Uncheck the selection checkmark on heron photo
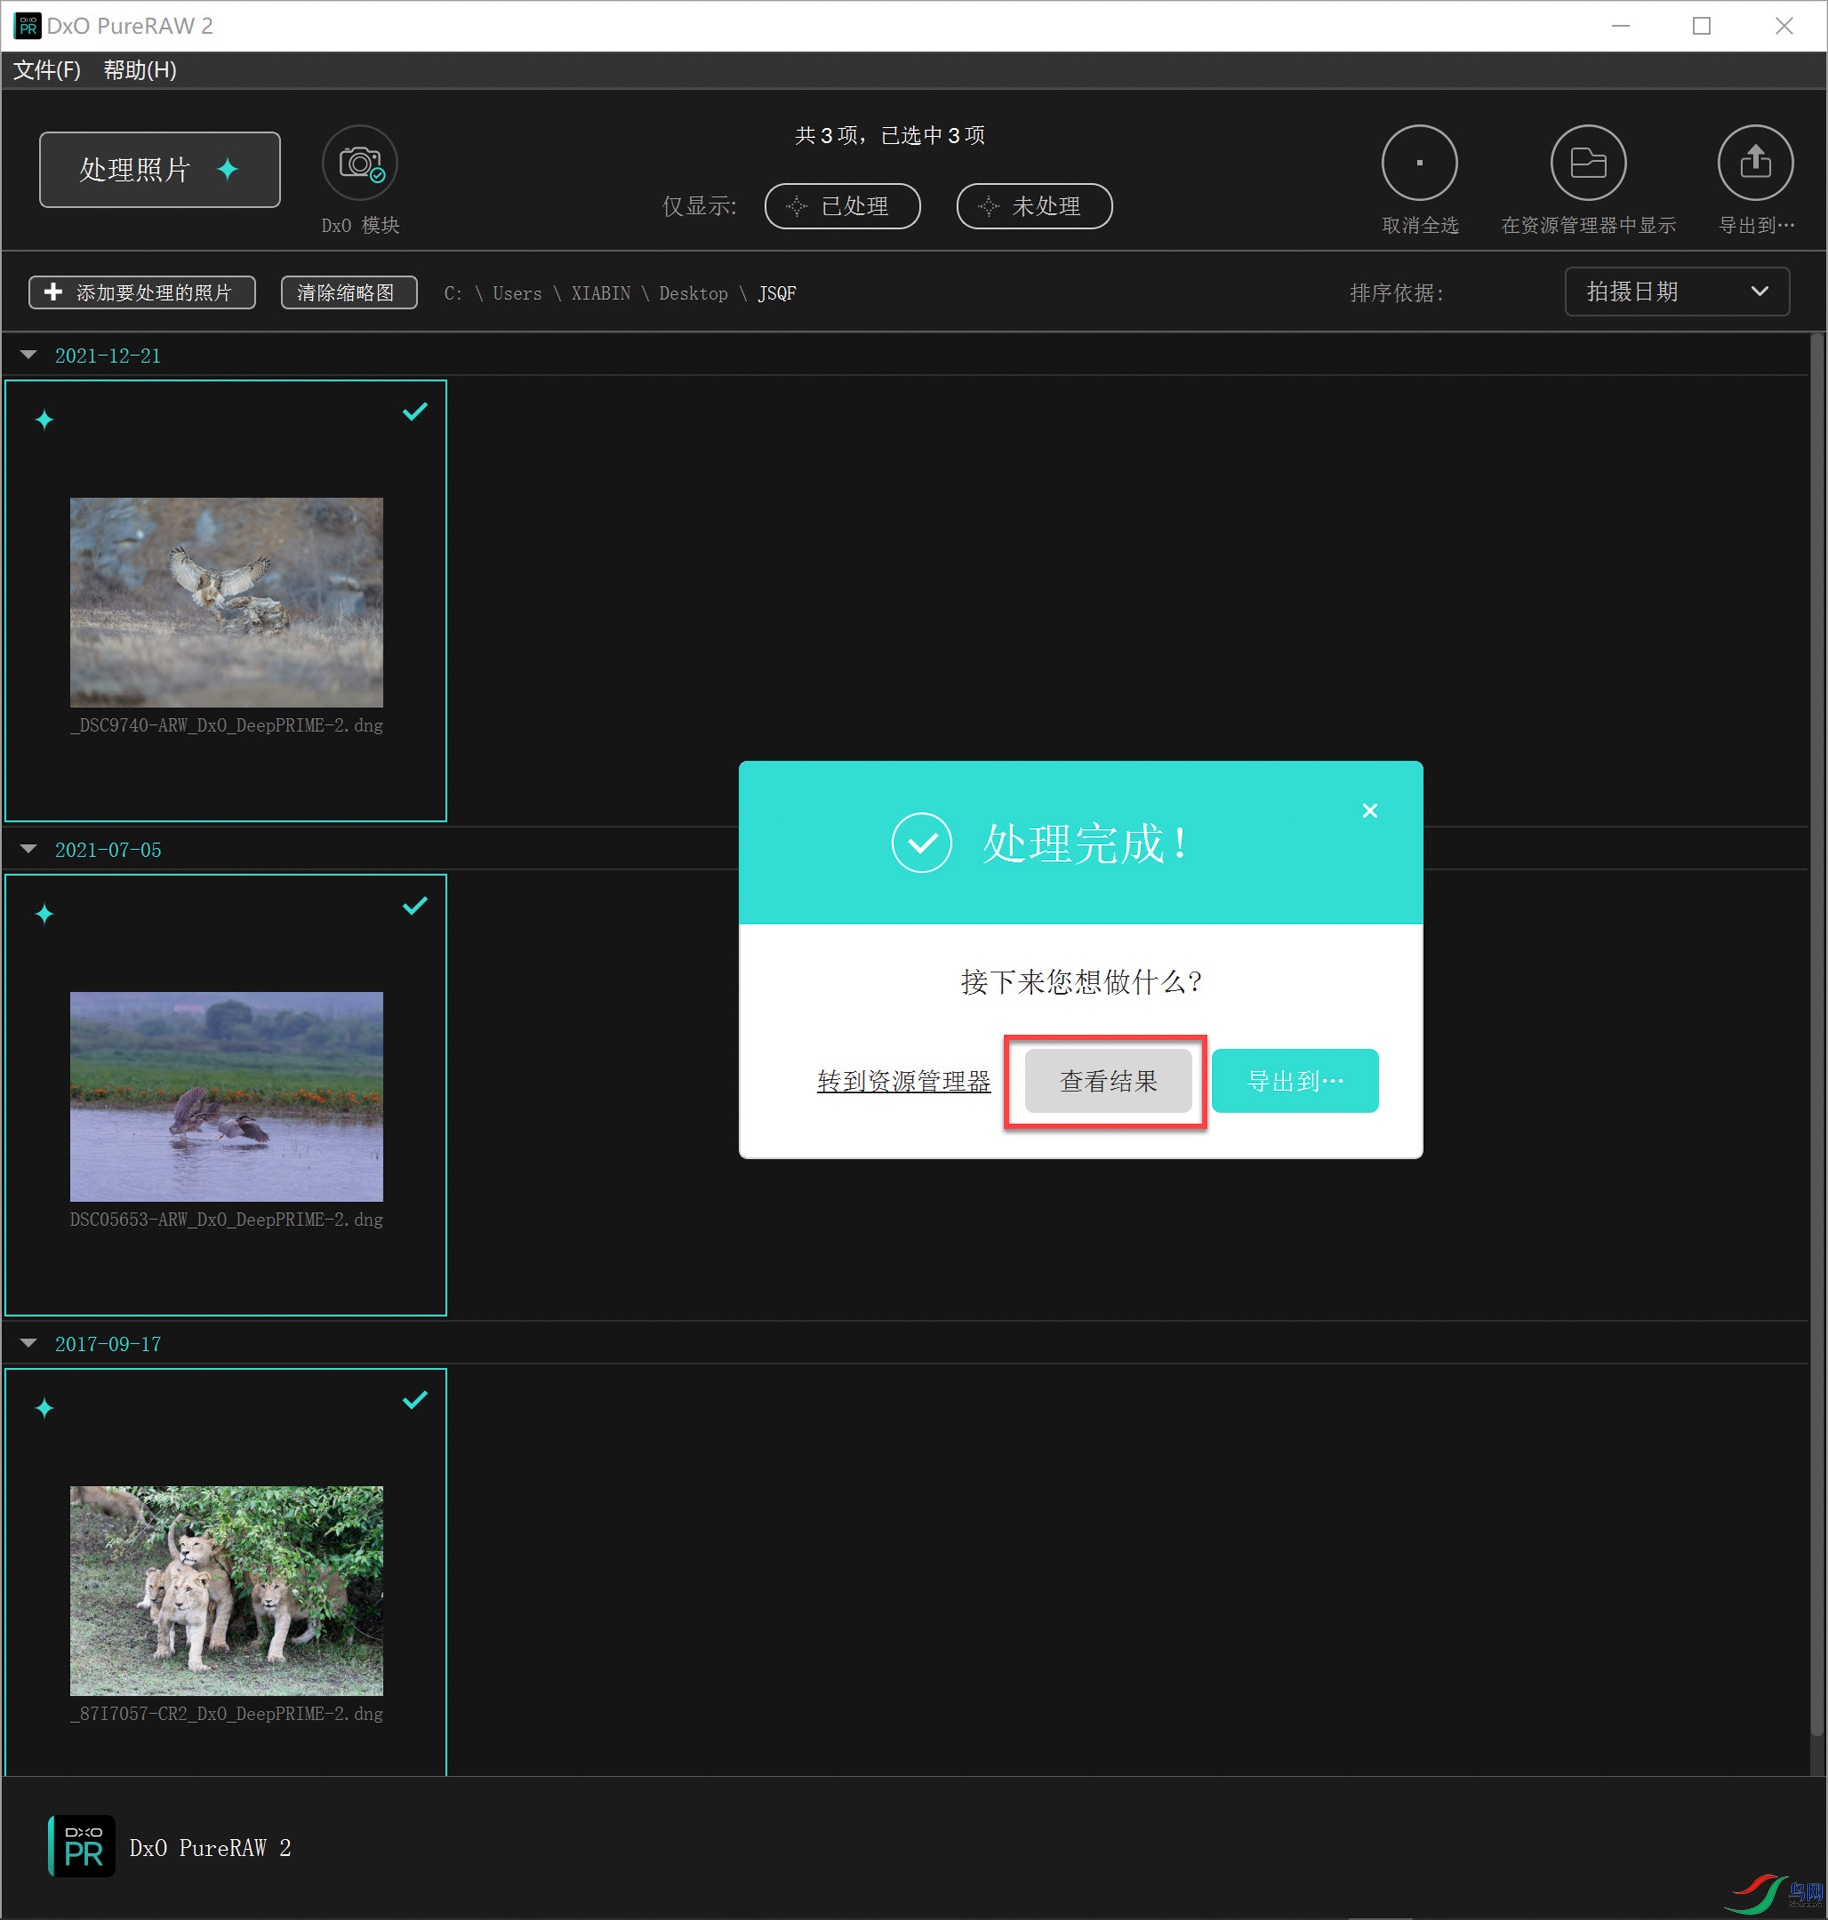Image resolution: width=1828 pixels, height=1920 pixels. click(415, 906)
